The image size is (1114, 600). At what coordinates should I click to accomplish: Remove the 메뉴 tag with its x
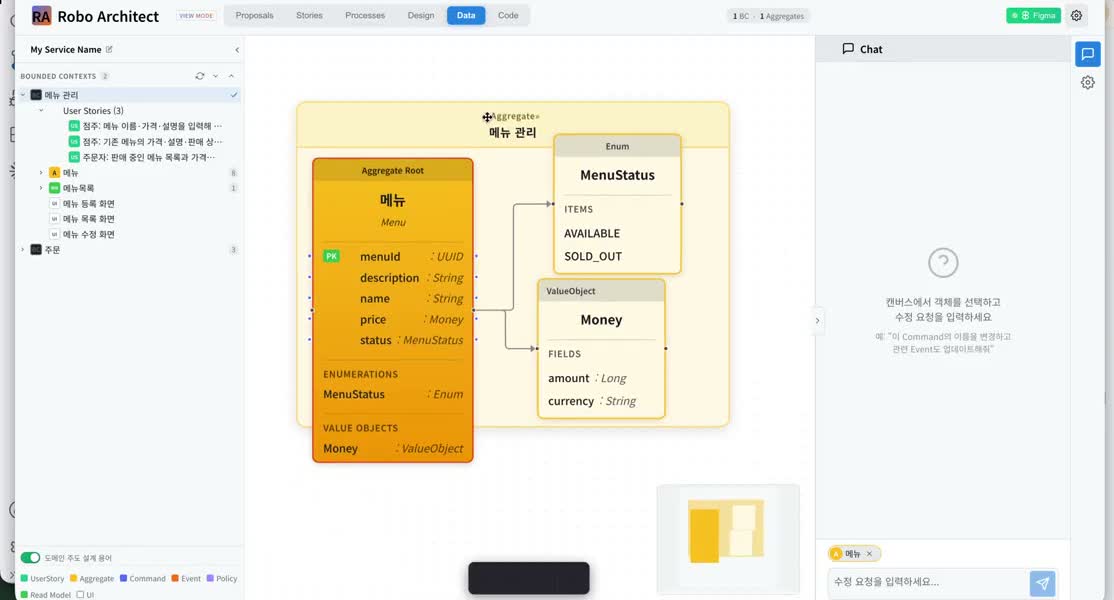pos(869,554)
